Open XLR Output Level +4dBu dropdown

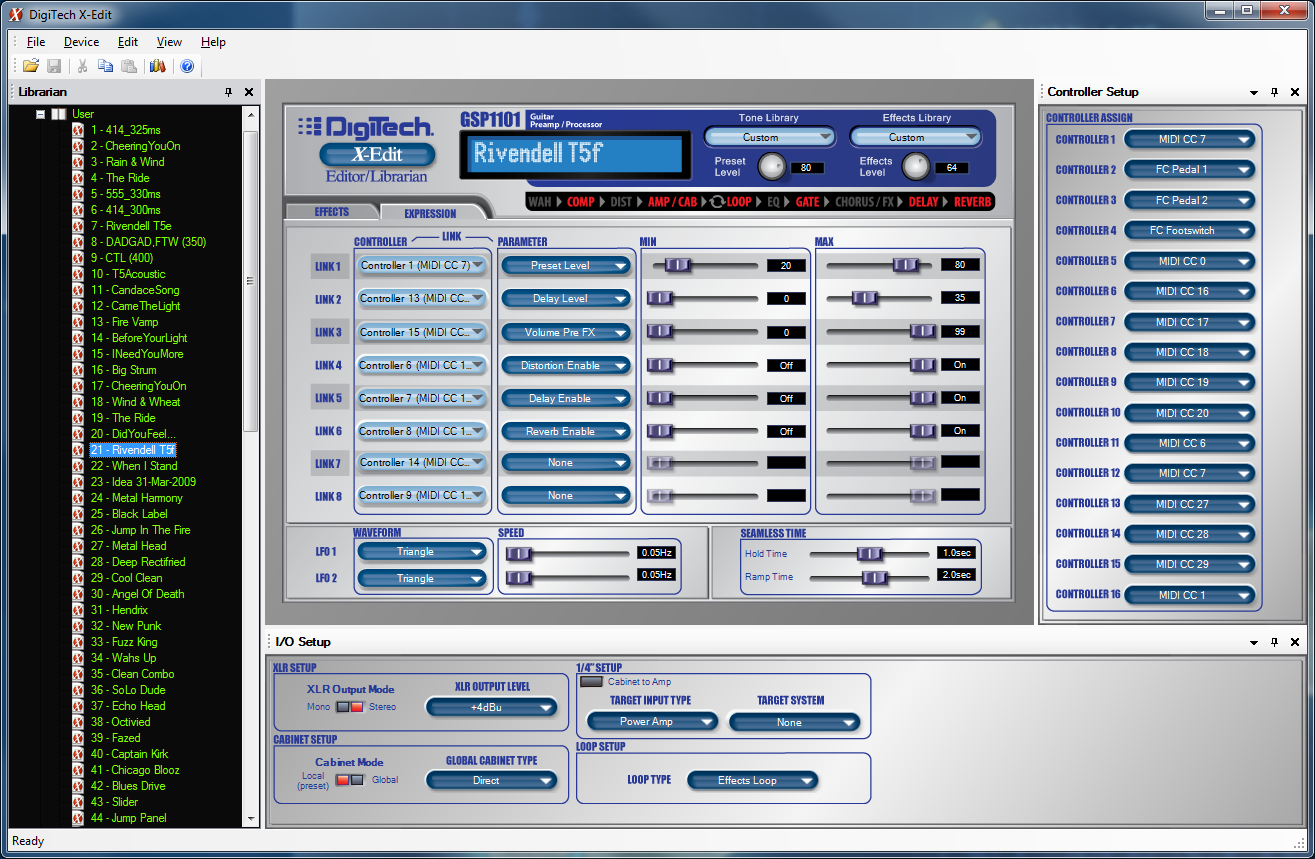tap(491, 708)
